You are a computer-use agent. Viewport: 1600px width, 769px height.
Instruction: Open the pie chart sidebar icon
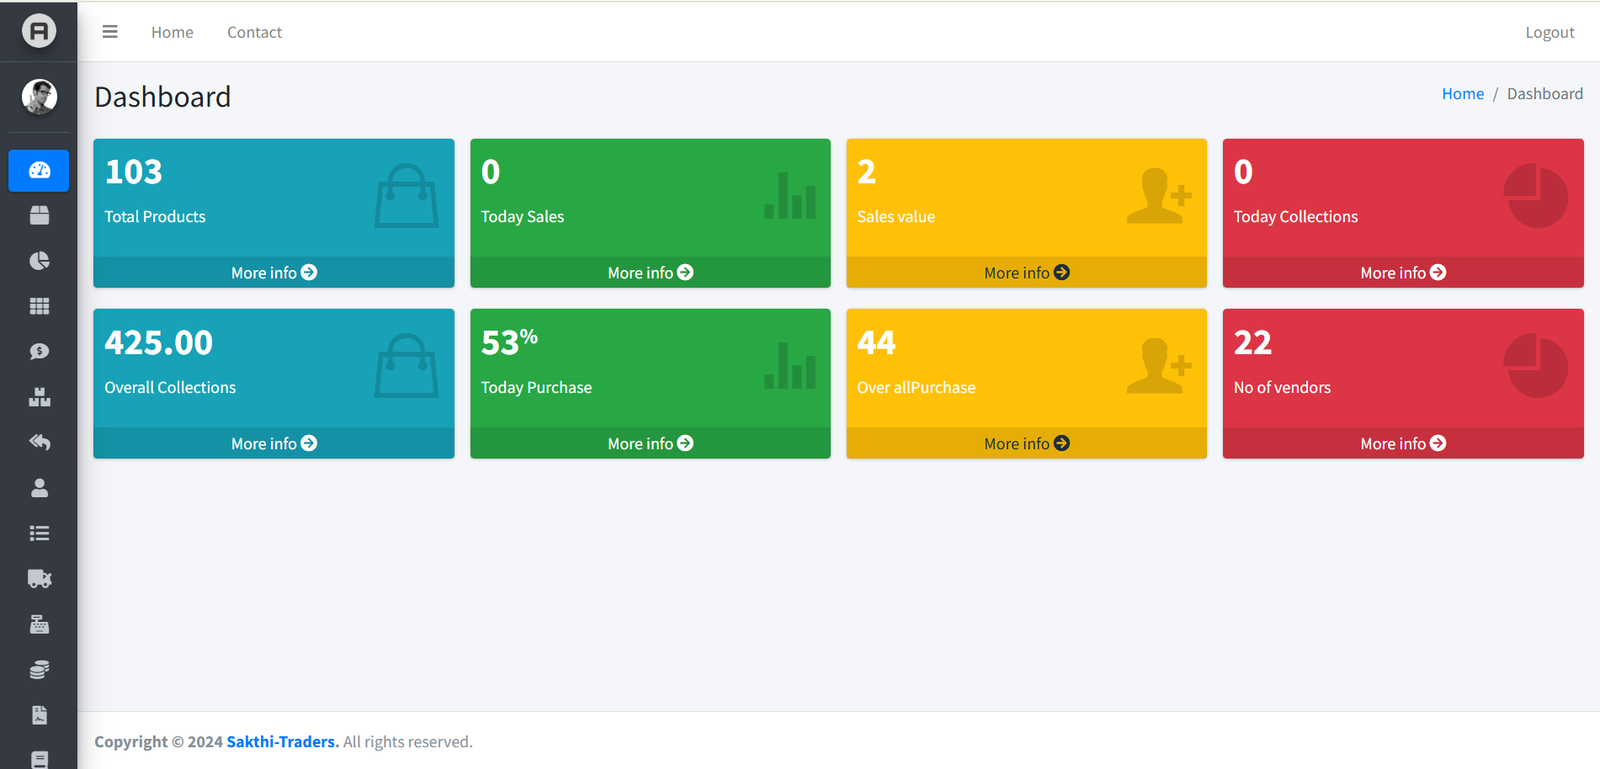(x=39, y=261)
